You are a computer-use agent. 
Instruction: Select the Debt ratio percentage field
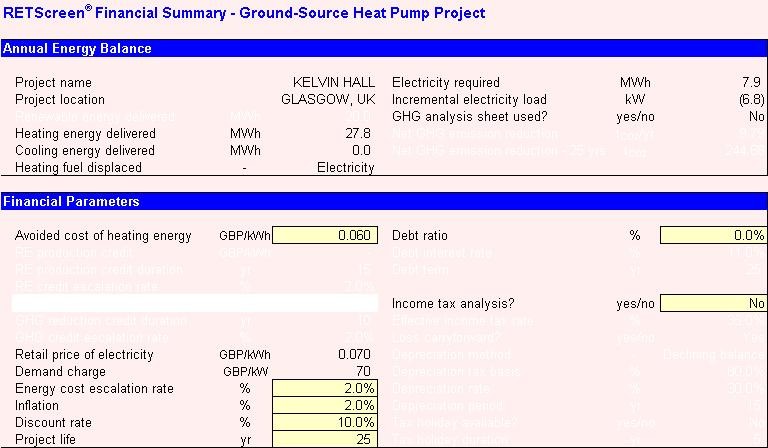click(713, 236)
